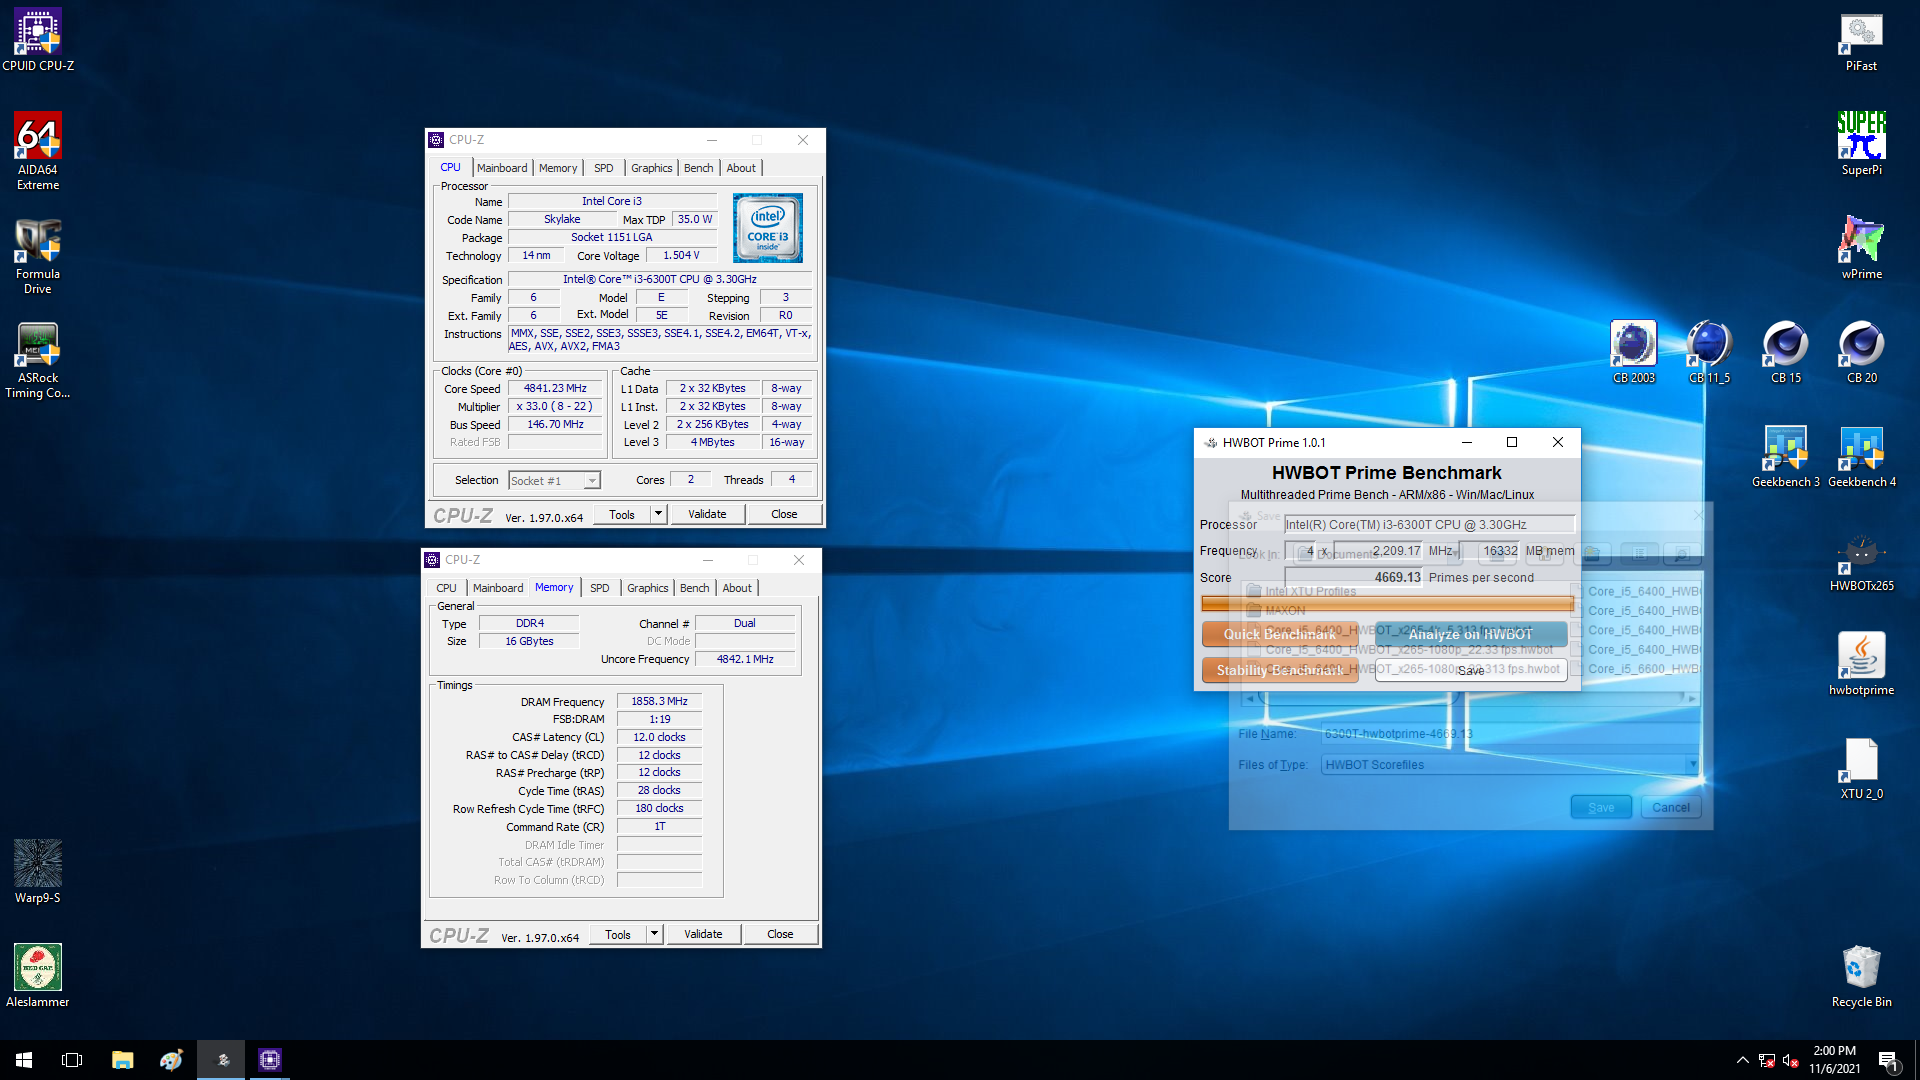Image resolution: width=1920 pixels, height=1080 pixels.
Task: Select the CB 2003 Cinebench icon
Action: click(x=1633, y=352)
